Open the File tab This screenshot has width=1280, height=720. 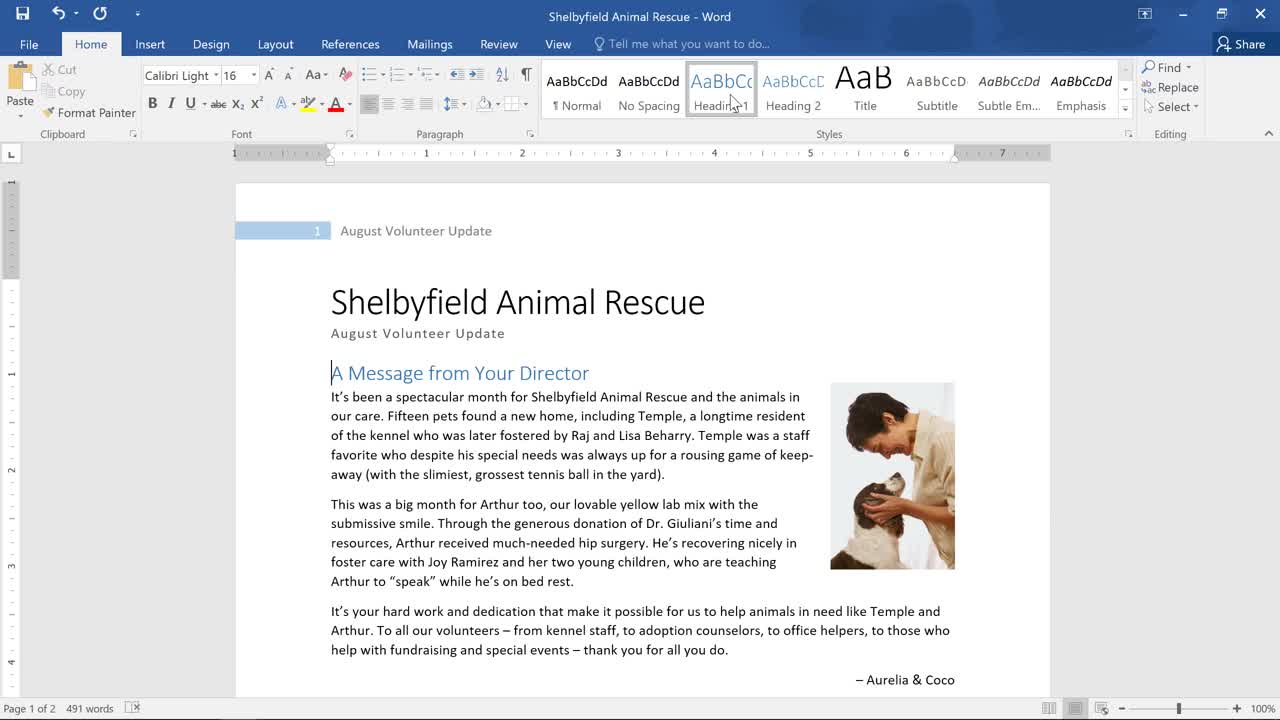29,44
